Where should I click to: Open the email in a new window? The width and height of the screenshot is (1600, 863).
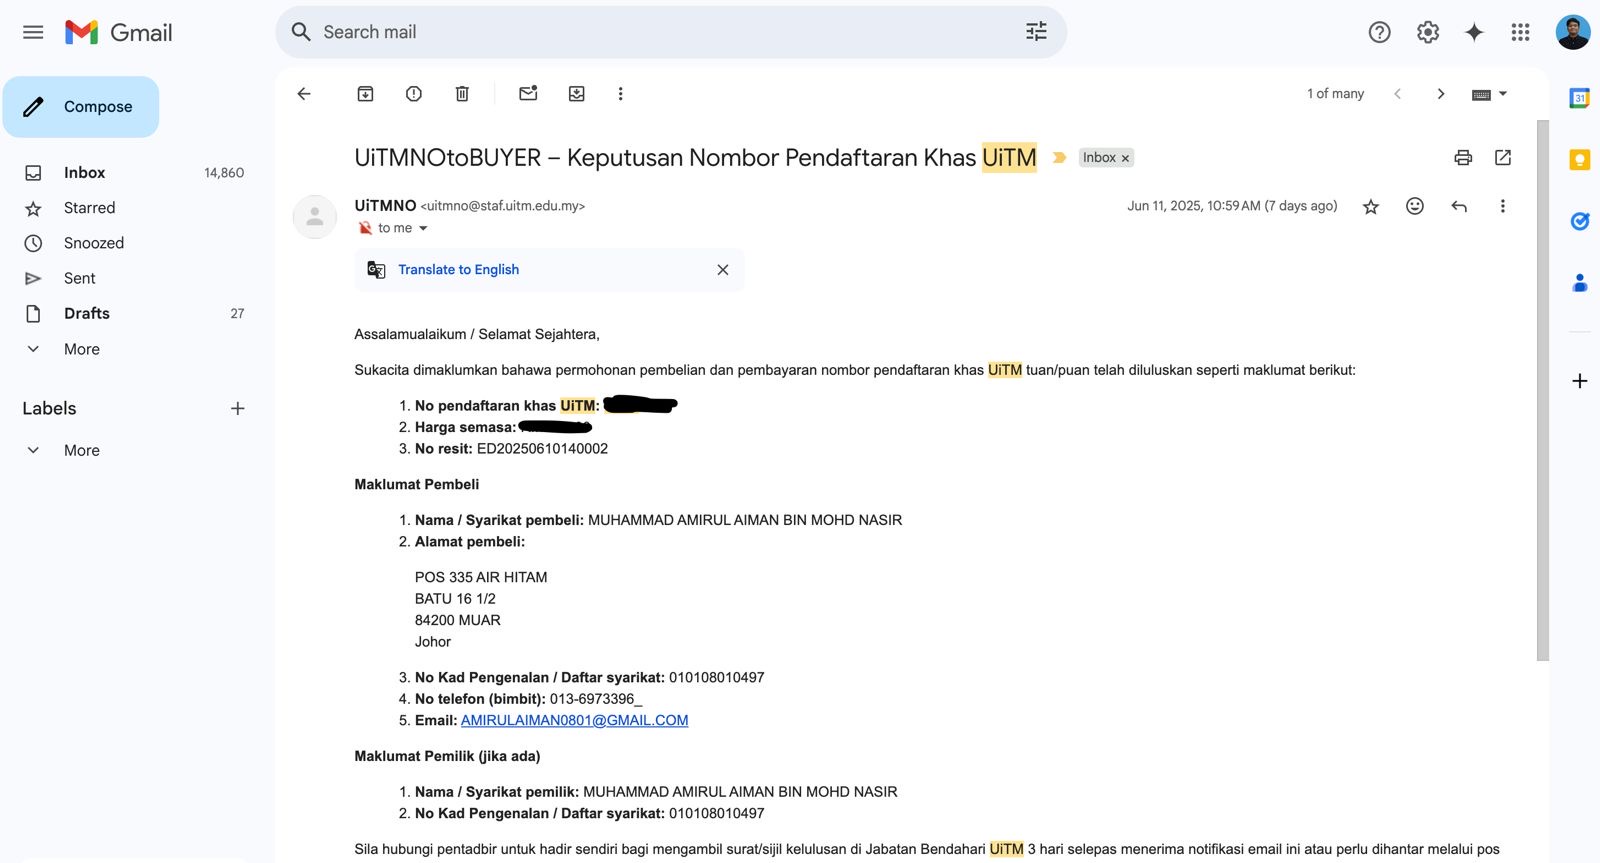1503,158
